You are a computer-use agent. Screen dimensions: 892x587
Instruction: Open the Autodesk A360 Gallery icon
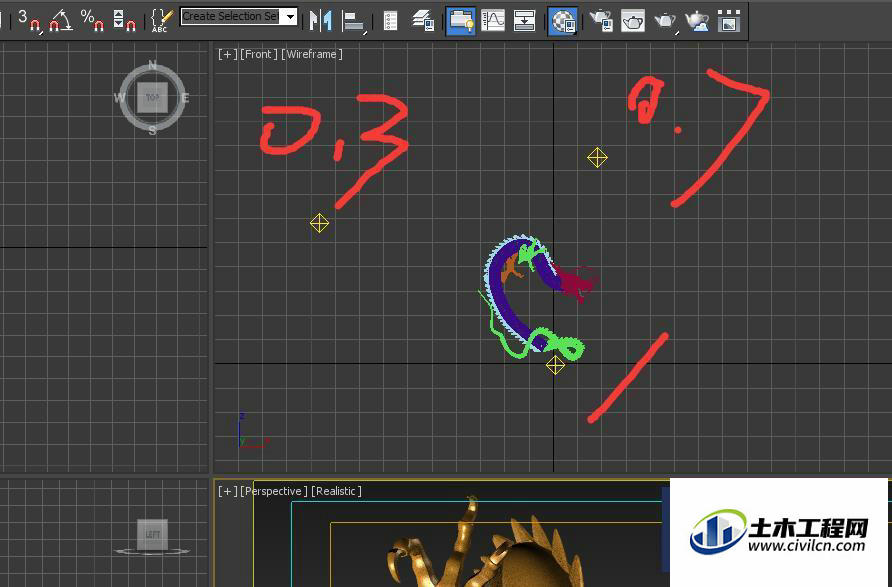pyautogui.click(x=728, y=21)
